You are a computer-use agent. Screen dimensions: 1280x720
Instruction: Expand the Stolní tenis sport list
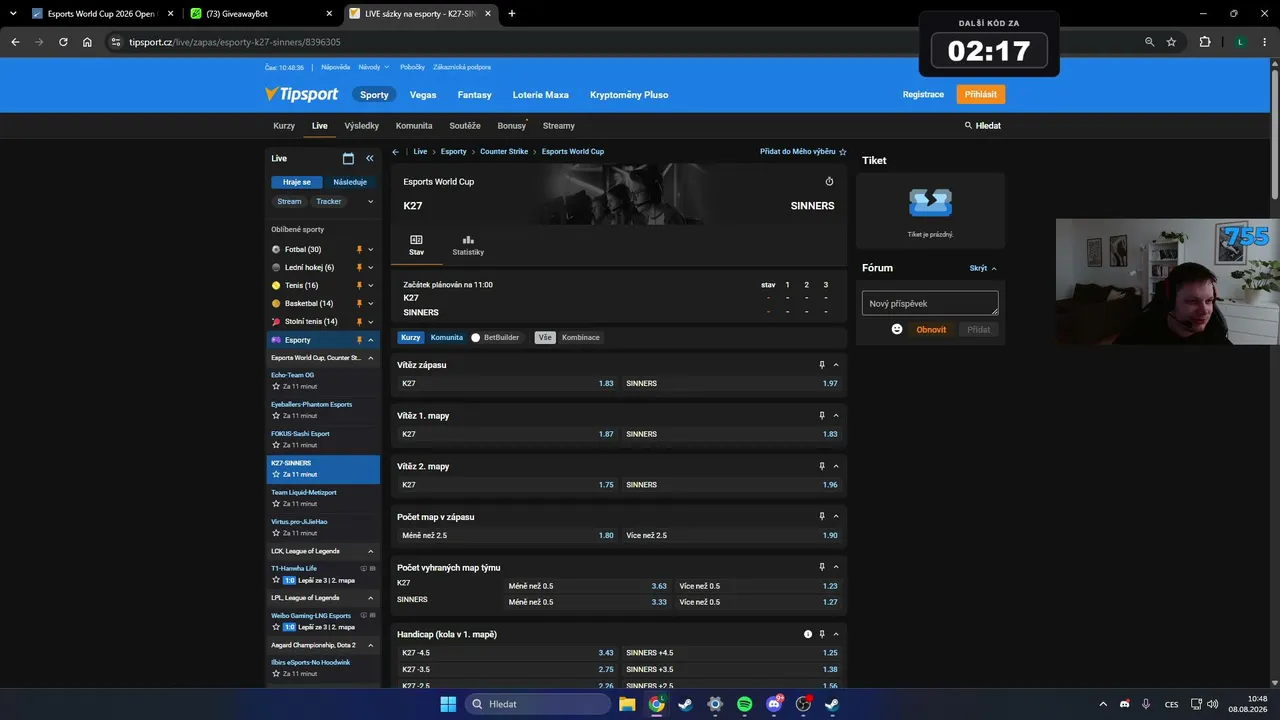pos(371,322)
